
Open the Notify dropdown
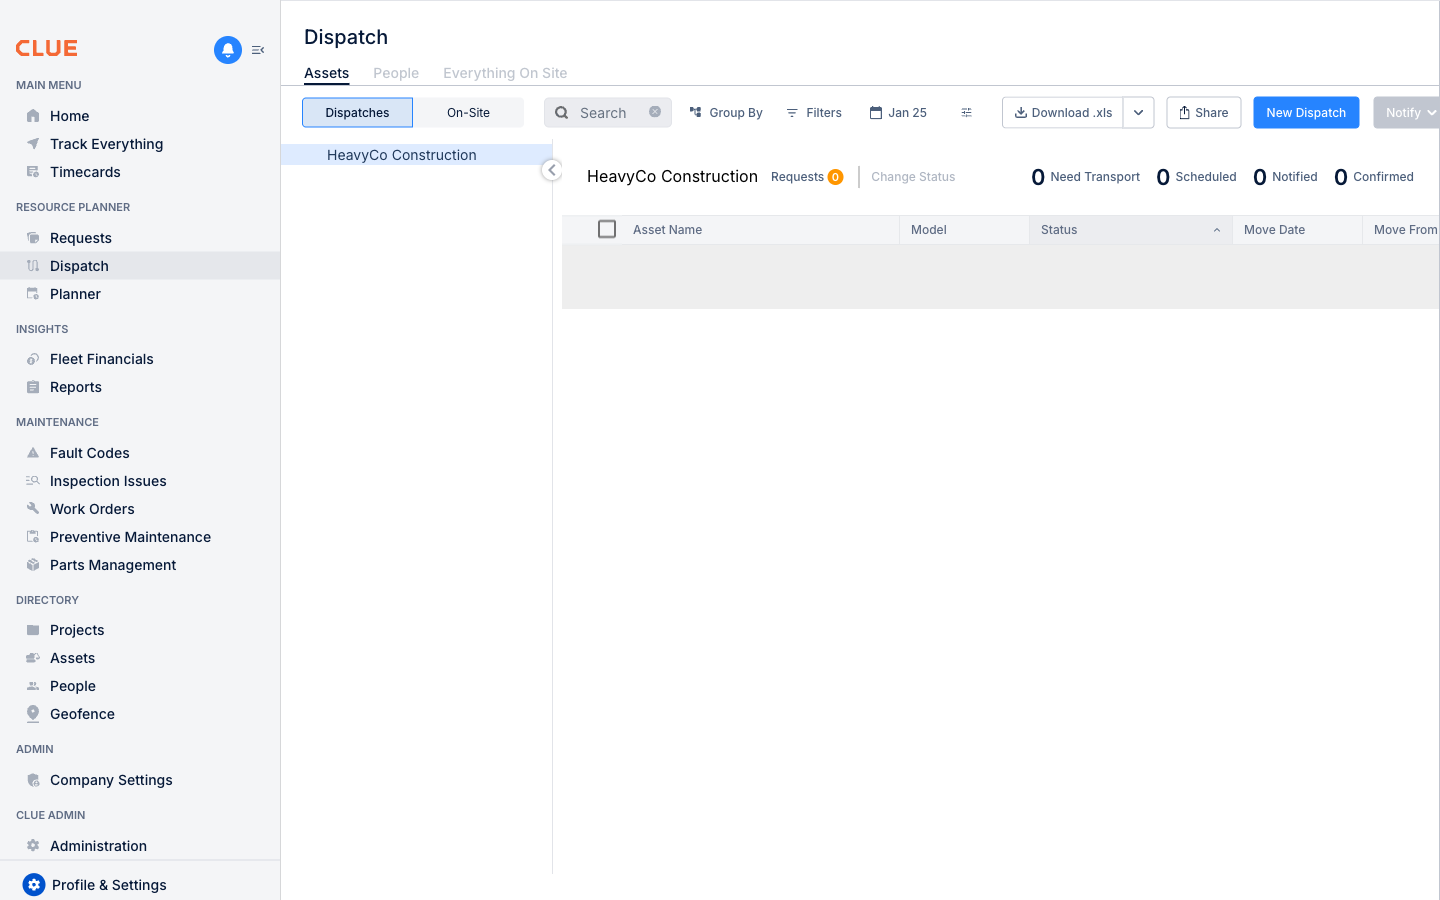pyautogui.click(x=1407, y=113)
